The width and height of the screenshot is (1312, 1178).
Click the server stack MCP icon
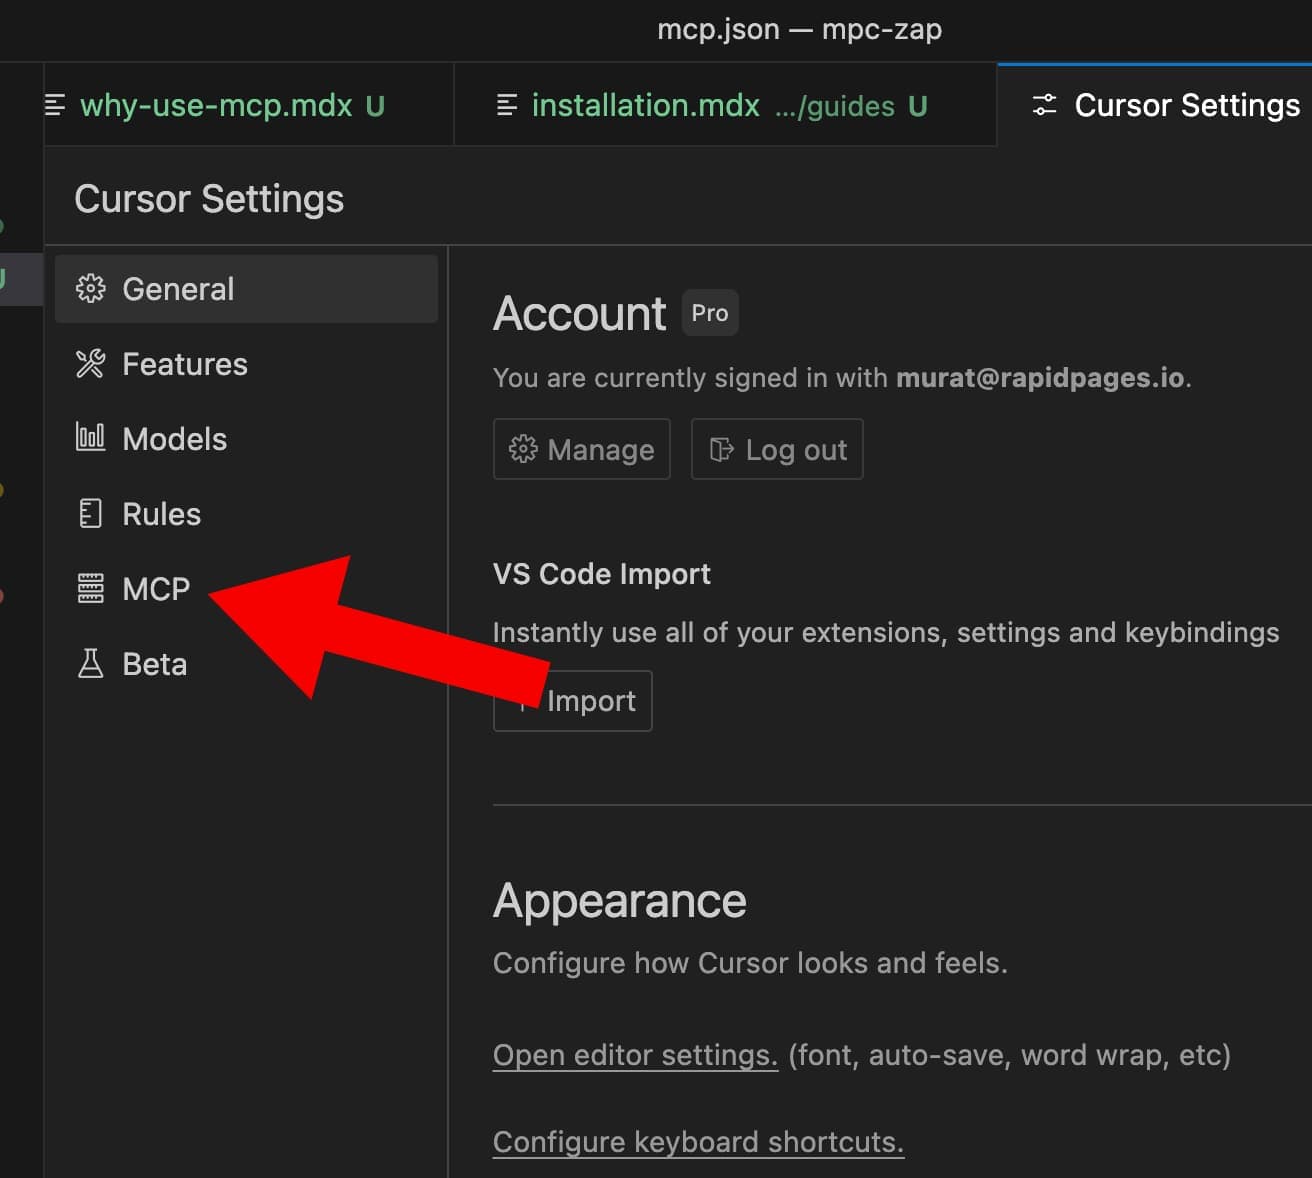(90, 589)
